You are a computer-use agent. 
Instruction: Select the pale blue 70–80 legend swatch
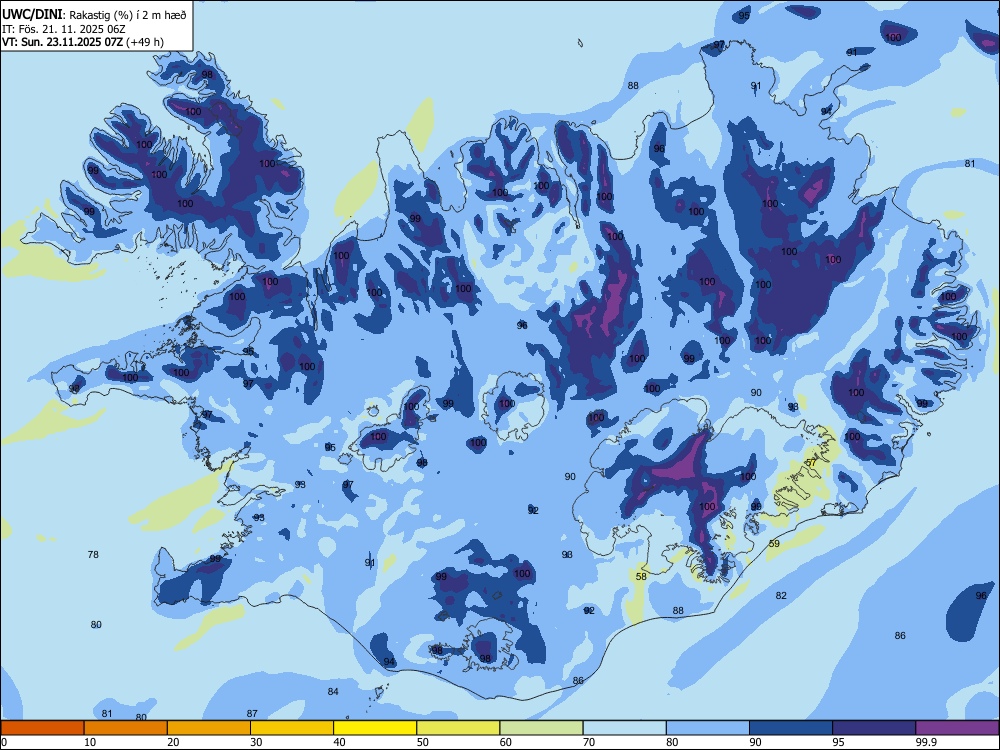point(625,728)
